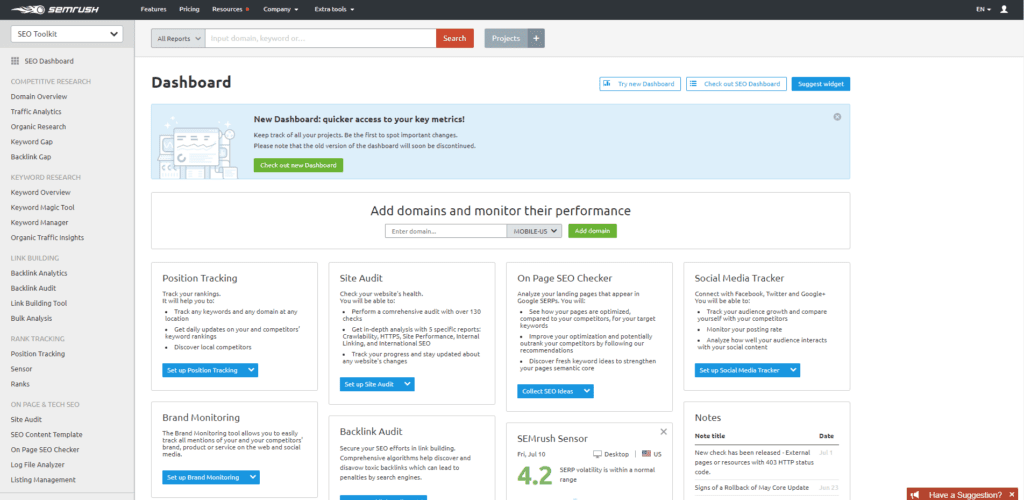Close the New Dashboard banner
This screenshot has width=1024, height=500.
[837, 117]
